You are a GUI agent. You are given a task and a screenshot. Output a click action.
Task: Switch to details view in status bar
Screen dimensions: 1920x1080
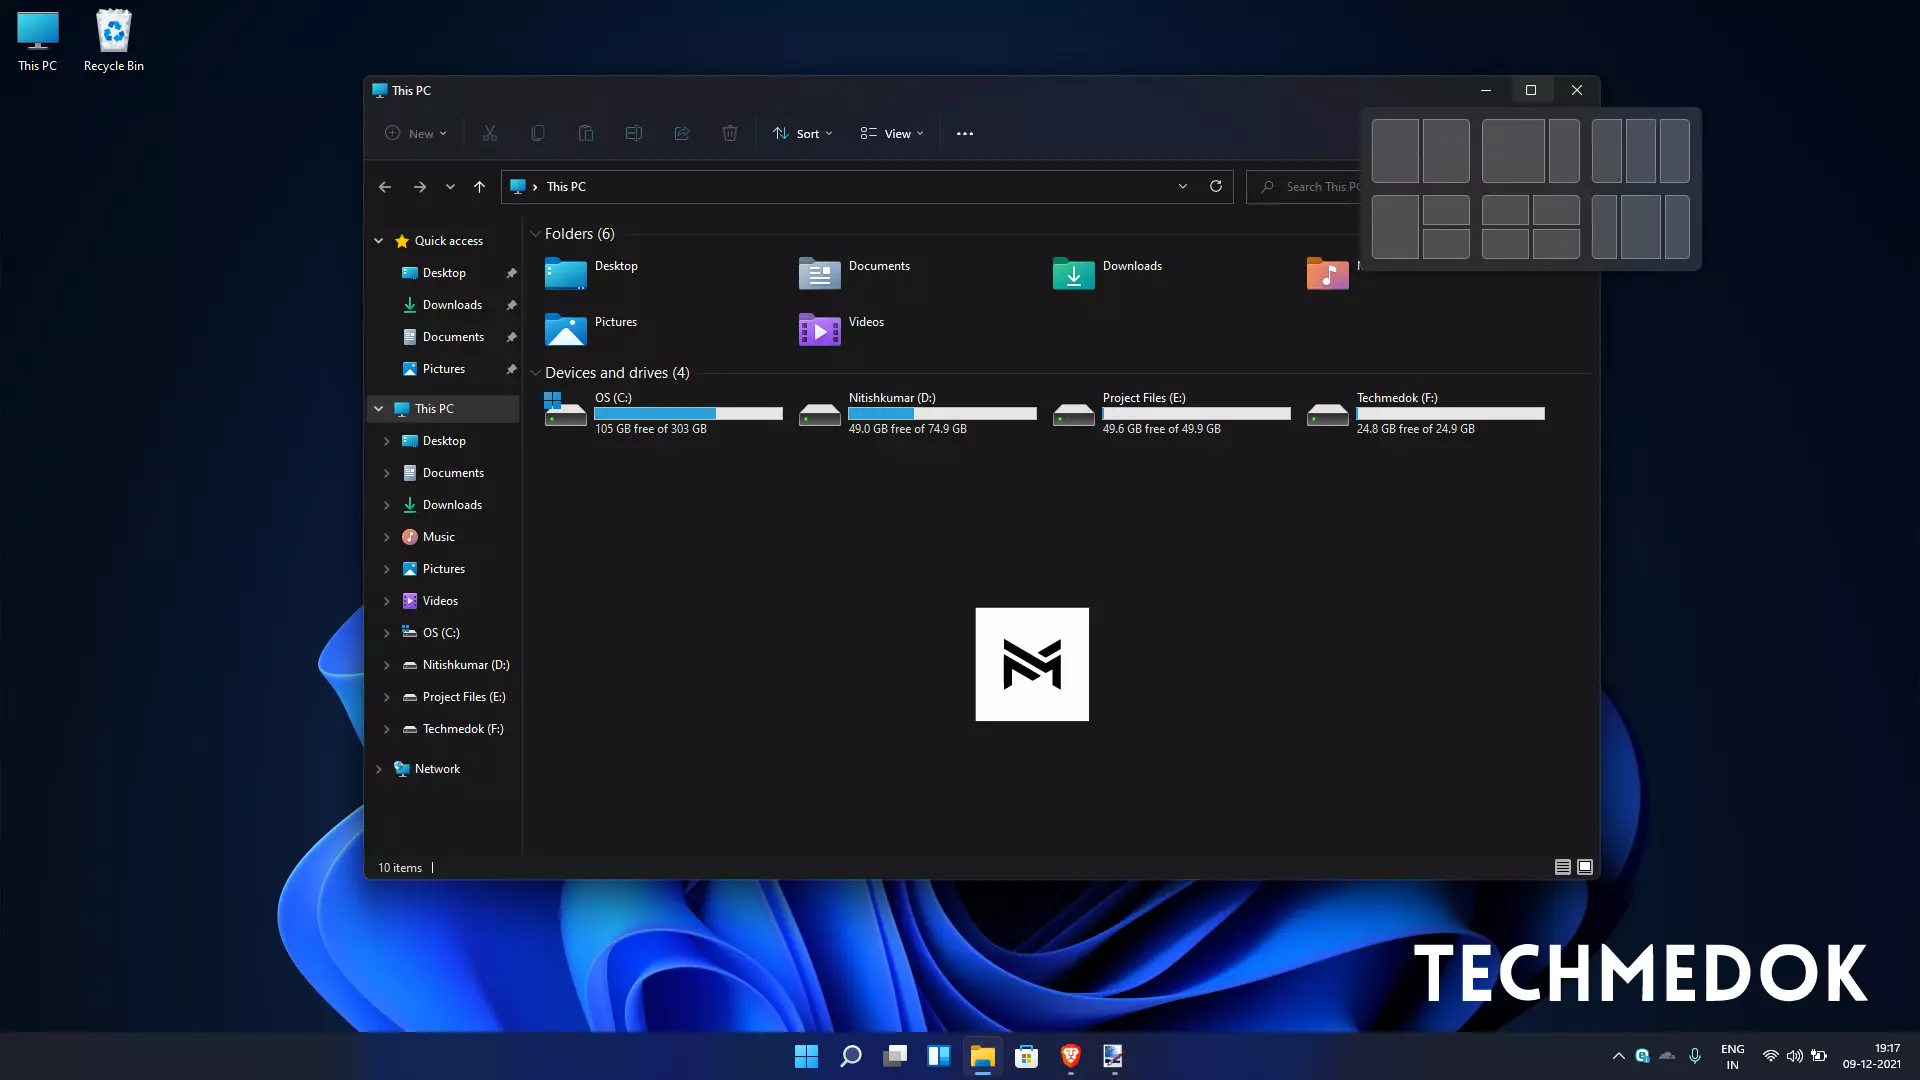click(x=1563, y=867)
